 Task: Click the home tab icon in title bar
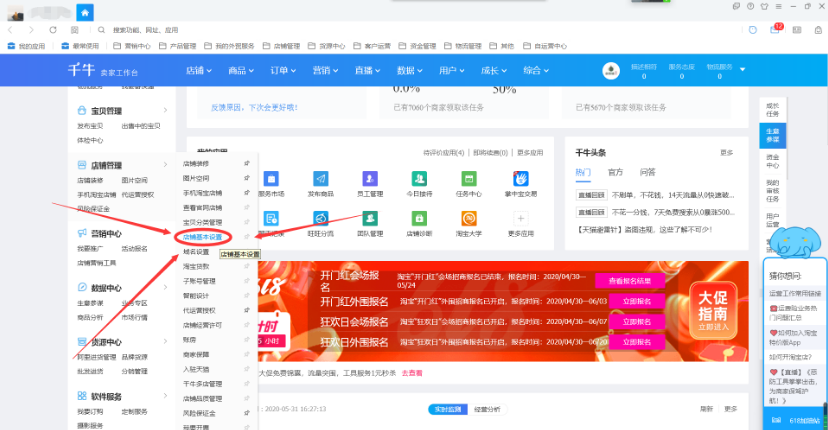coord(85,12)
